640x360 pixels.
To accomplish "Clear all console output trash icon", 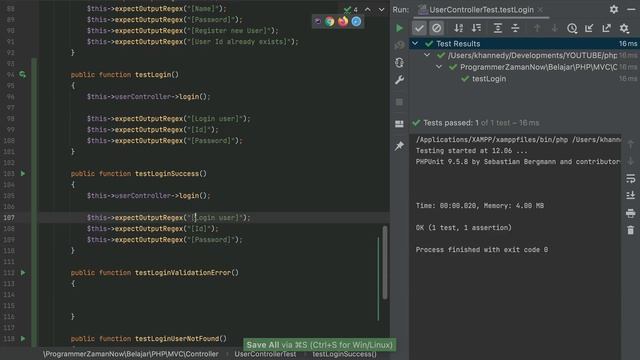I will (x=631, y=230).
